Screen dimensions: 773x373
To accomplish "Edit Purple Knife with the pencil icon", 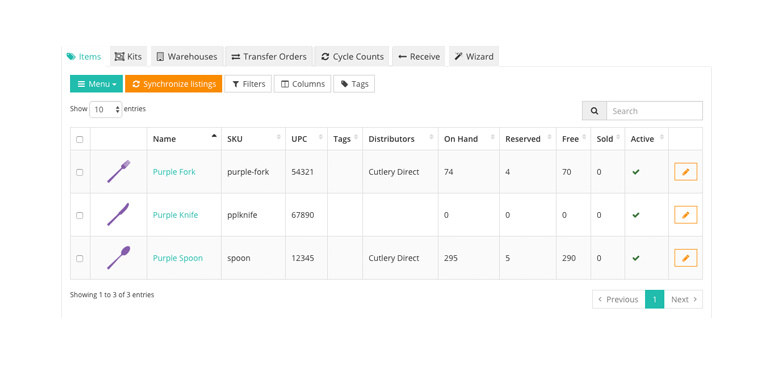I will click(686, 215).
